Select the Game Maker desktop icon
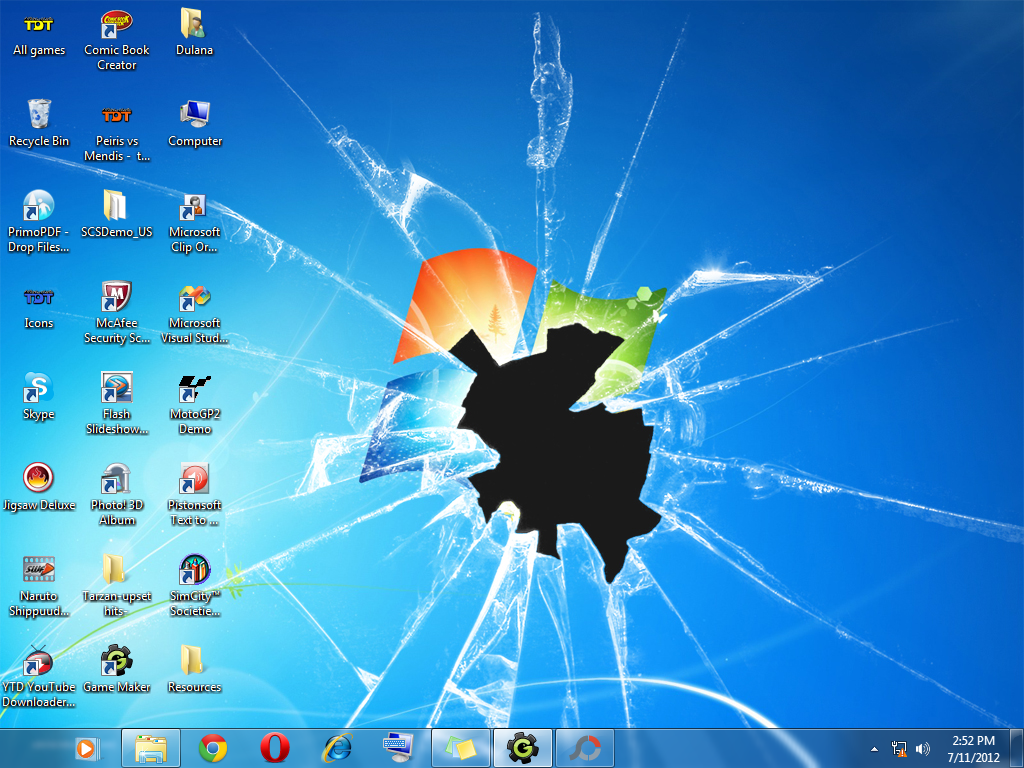 tap(117, 661)
